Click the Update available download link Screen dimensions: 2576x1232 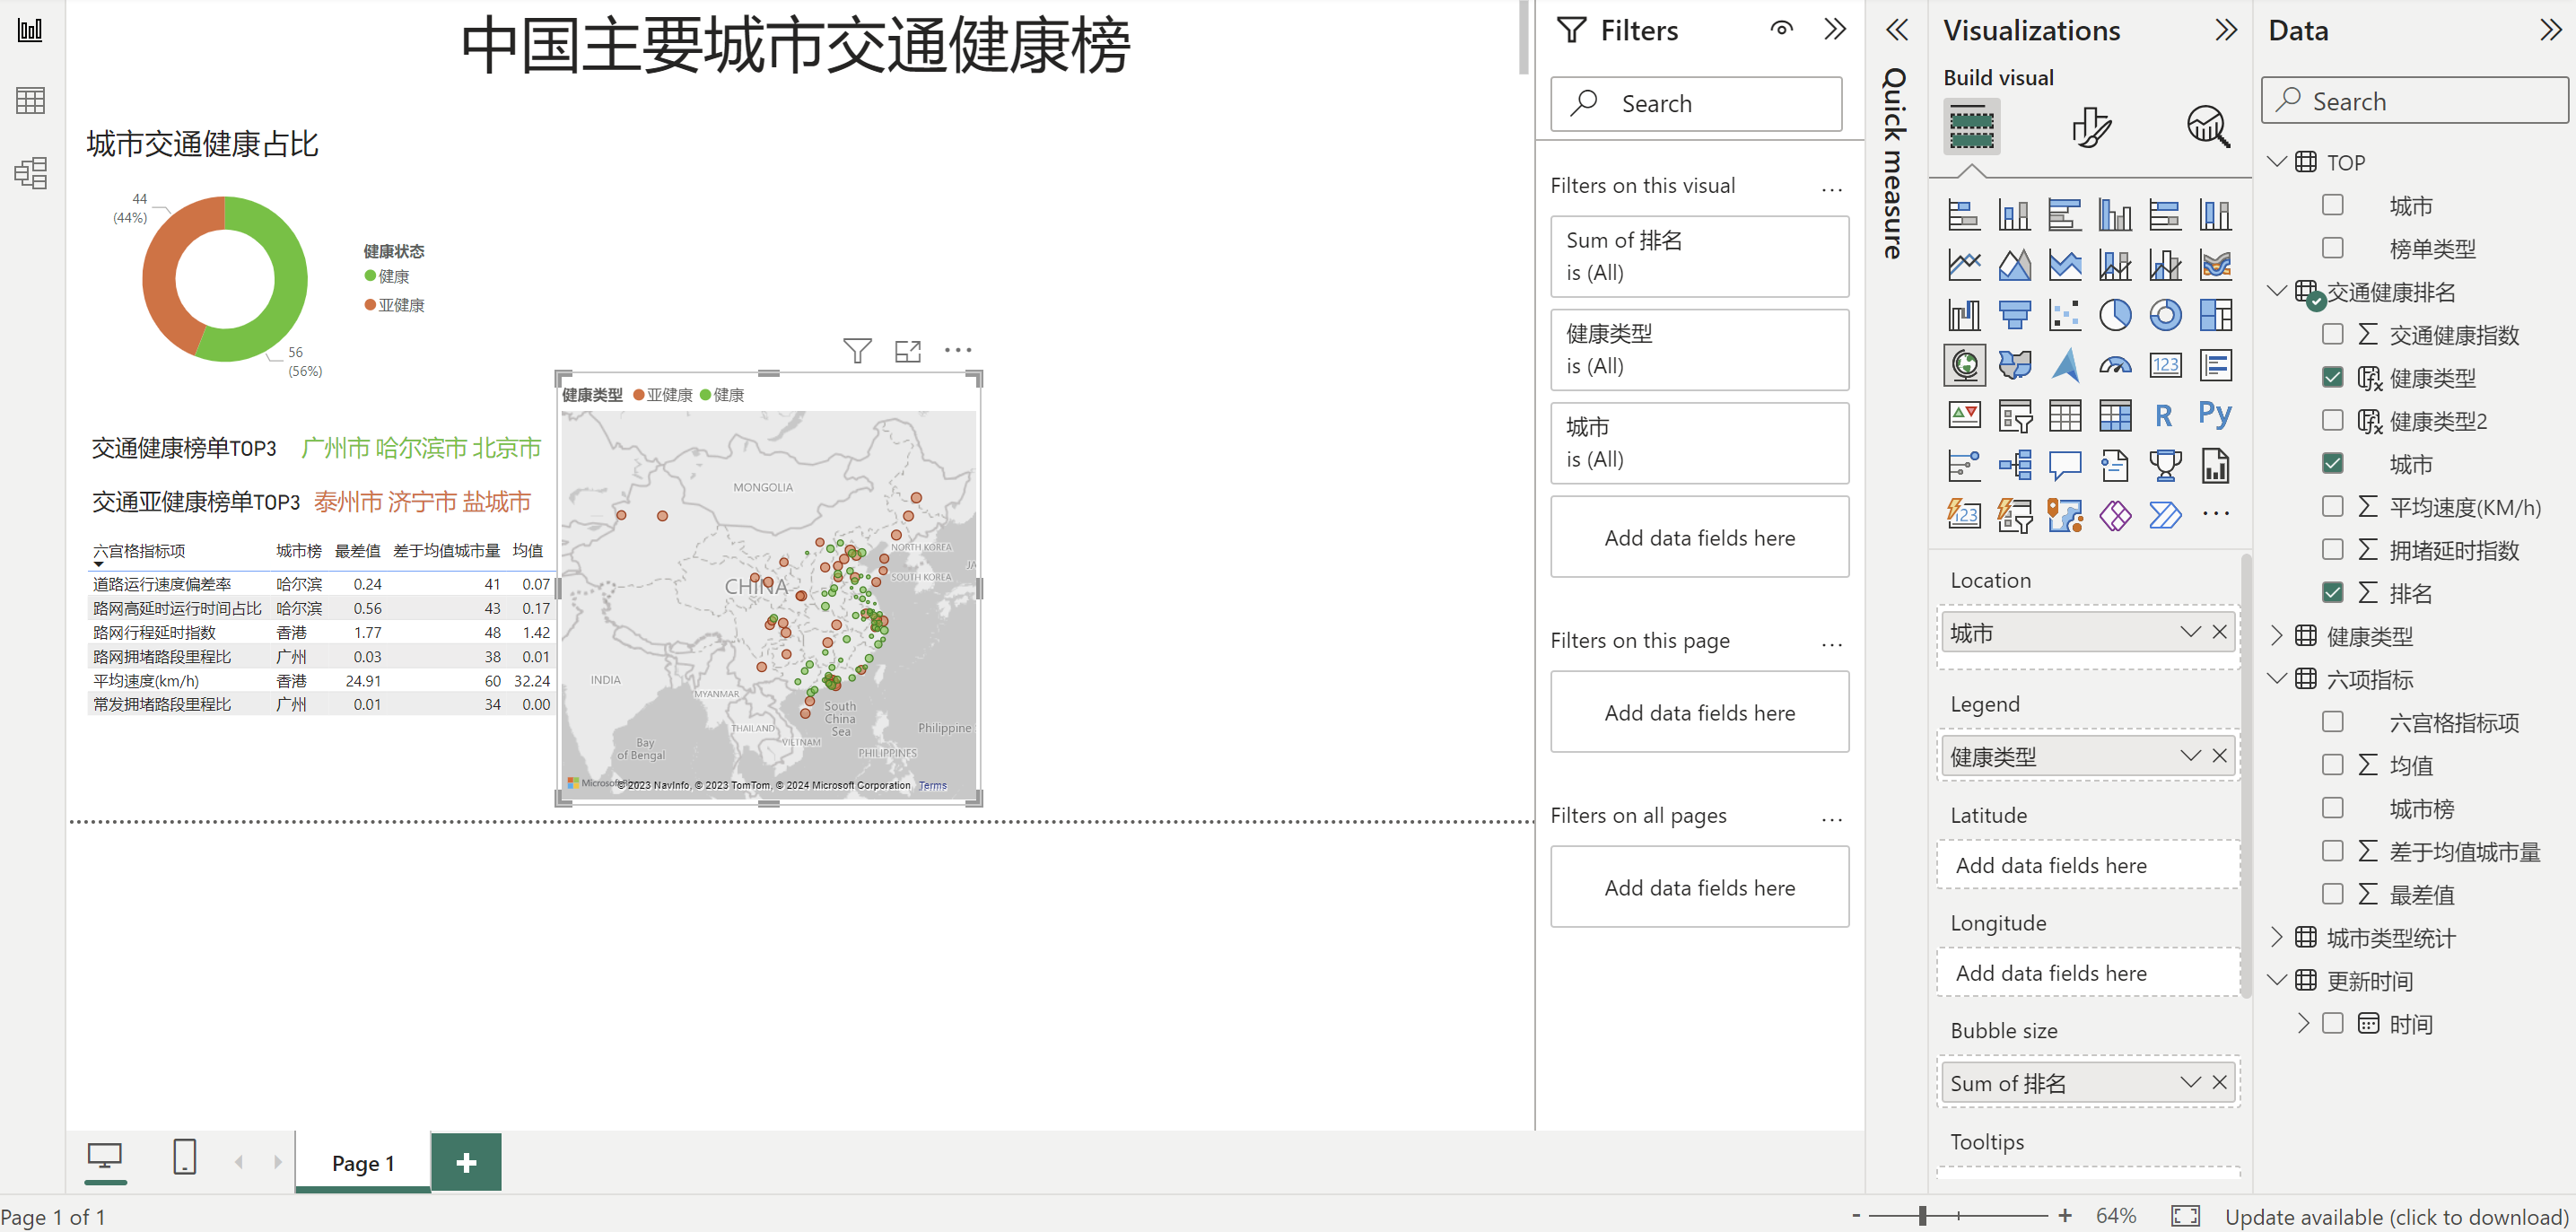2396,1216
